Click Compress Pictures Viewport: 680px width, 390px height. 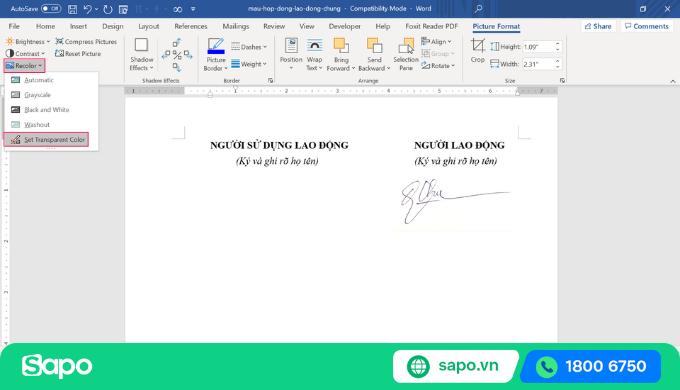(86, 42)
